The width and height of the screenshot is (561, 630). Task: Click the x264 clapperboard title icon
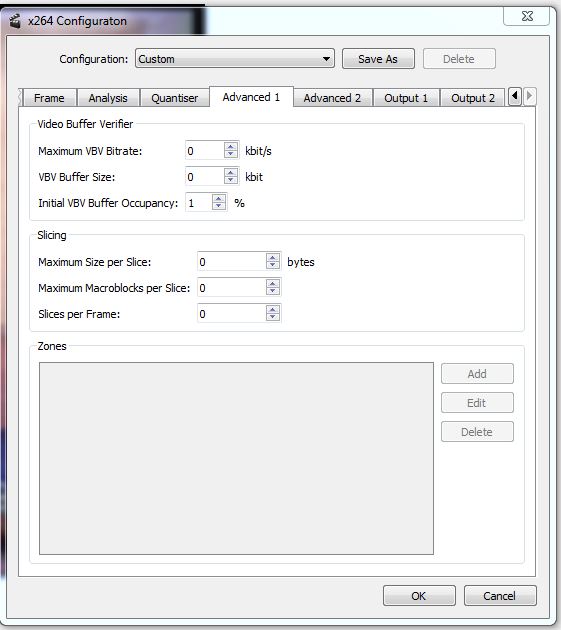(x=15, y=21)
